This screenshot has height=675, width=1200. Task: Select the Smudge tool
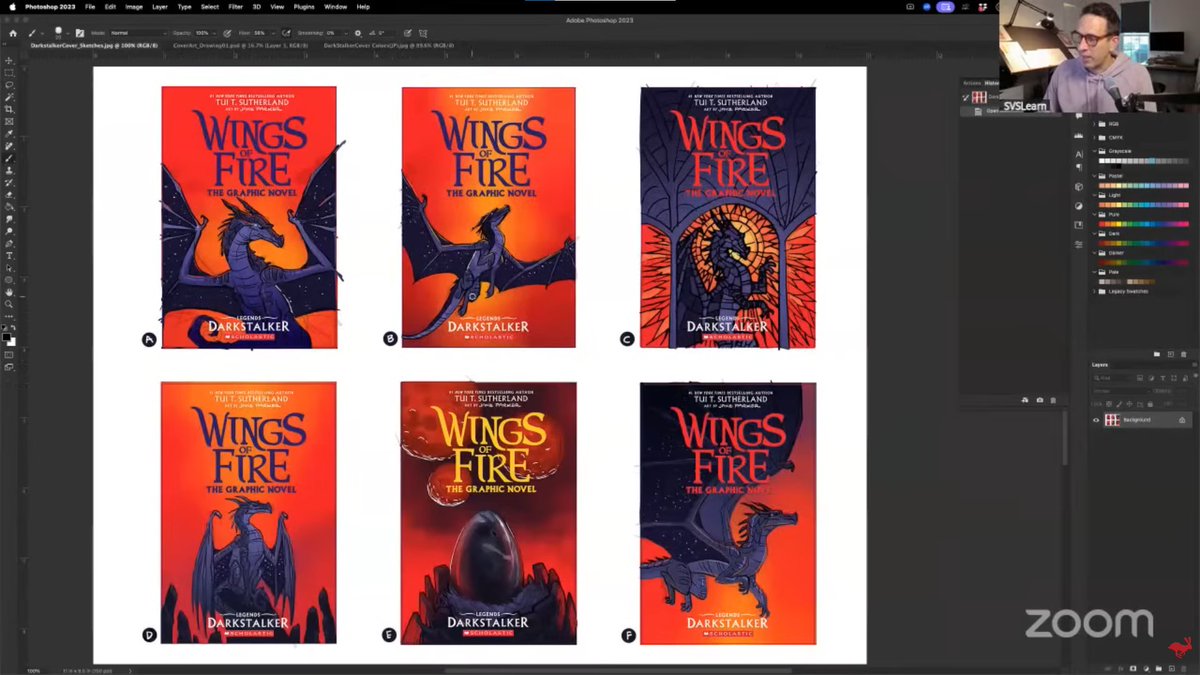click(9, 219)
